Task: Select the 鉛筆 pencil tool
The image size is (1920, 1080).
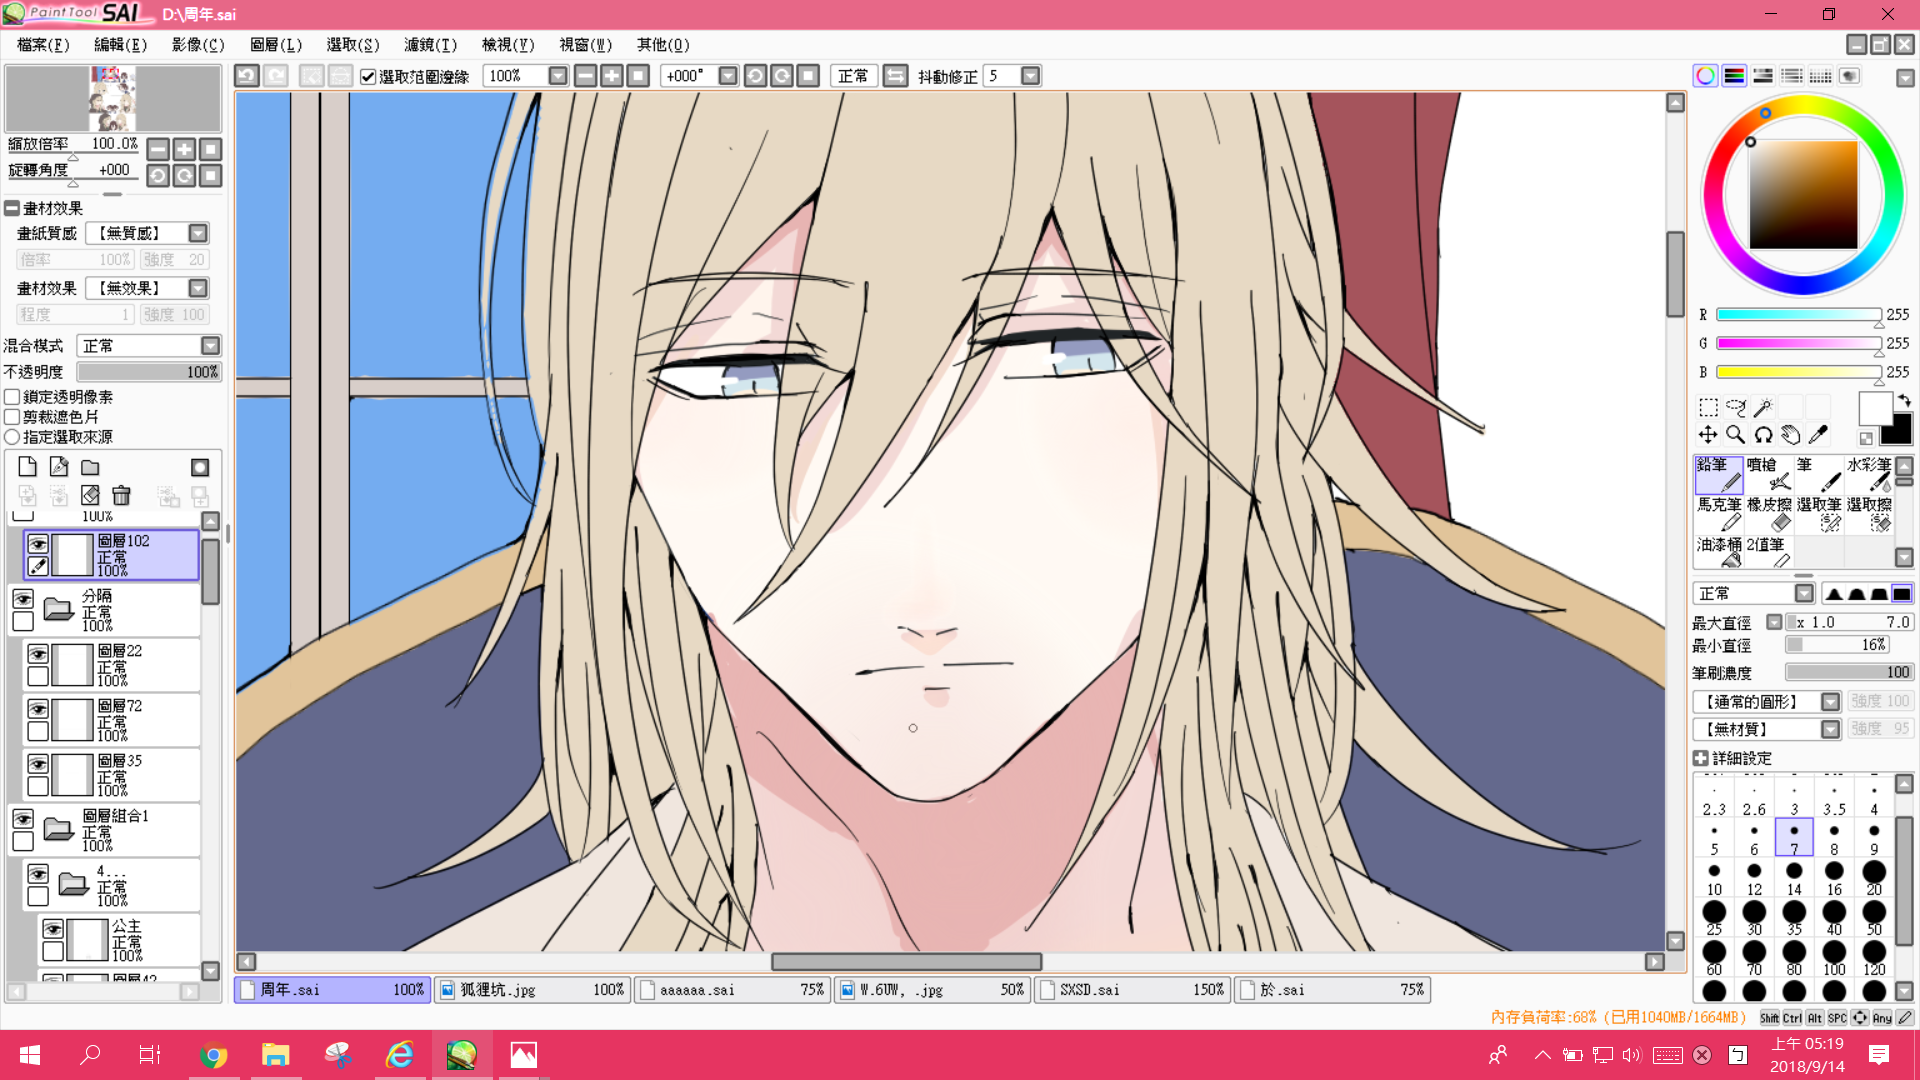Action: pyautogui.click(x=1719, y=474)
